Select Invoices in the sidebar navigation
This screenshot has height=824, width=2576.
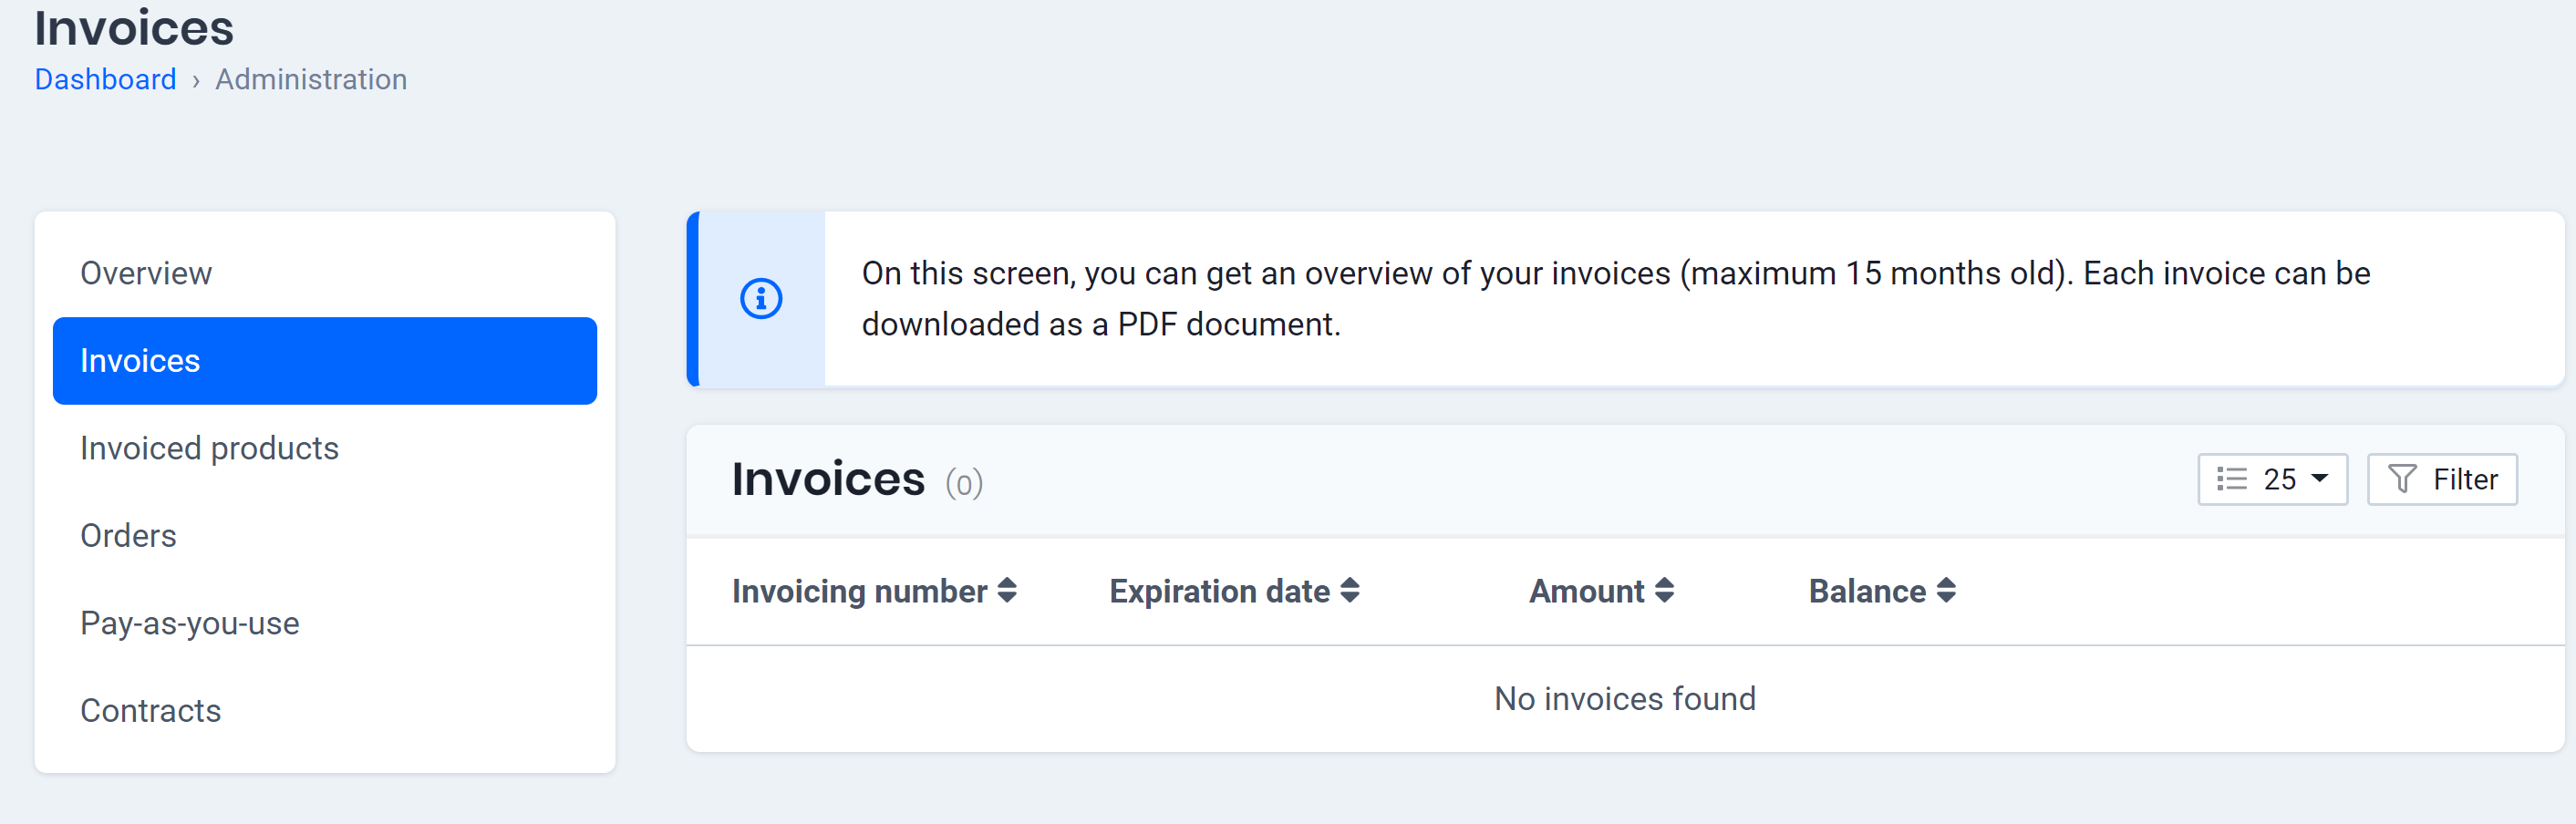coord(140,360)
